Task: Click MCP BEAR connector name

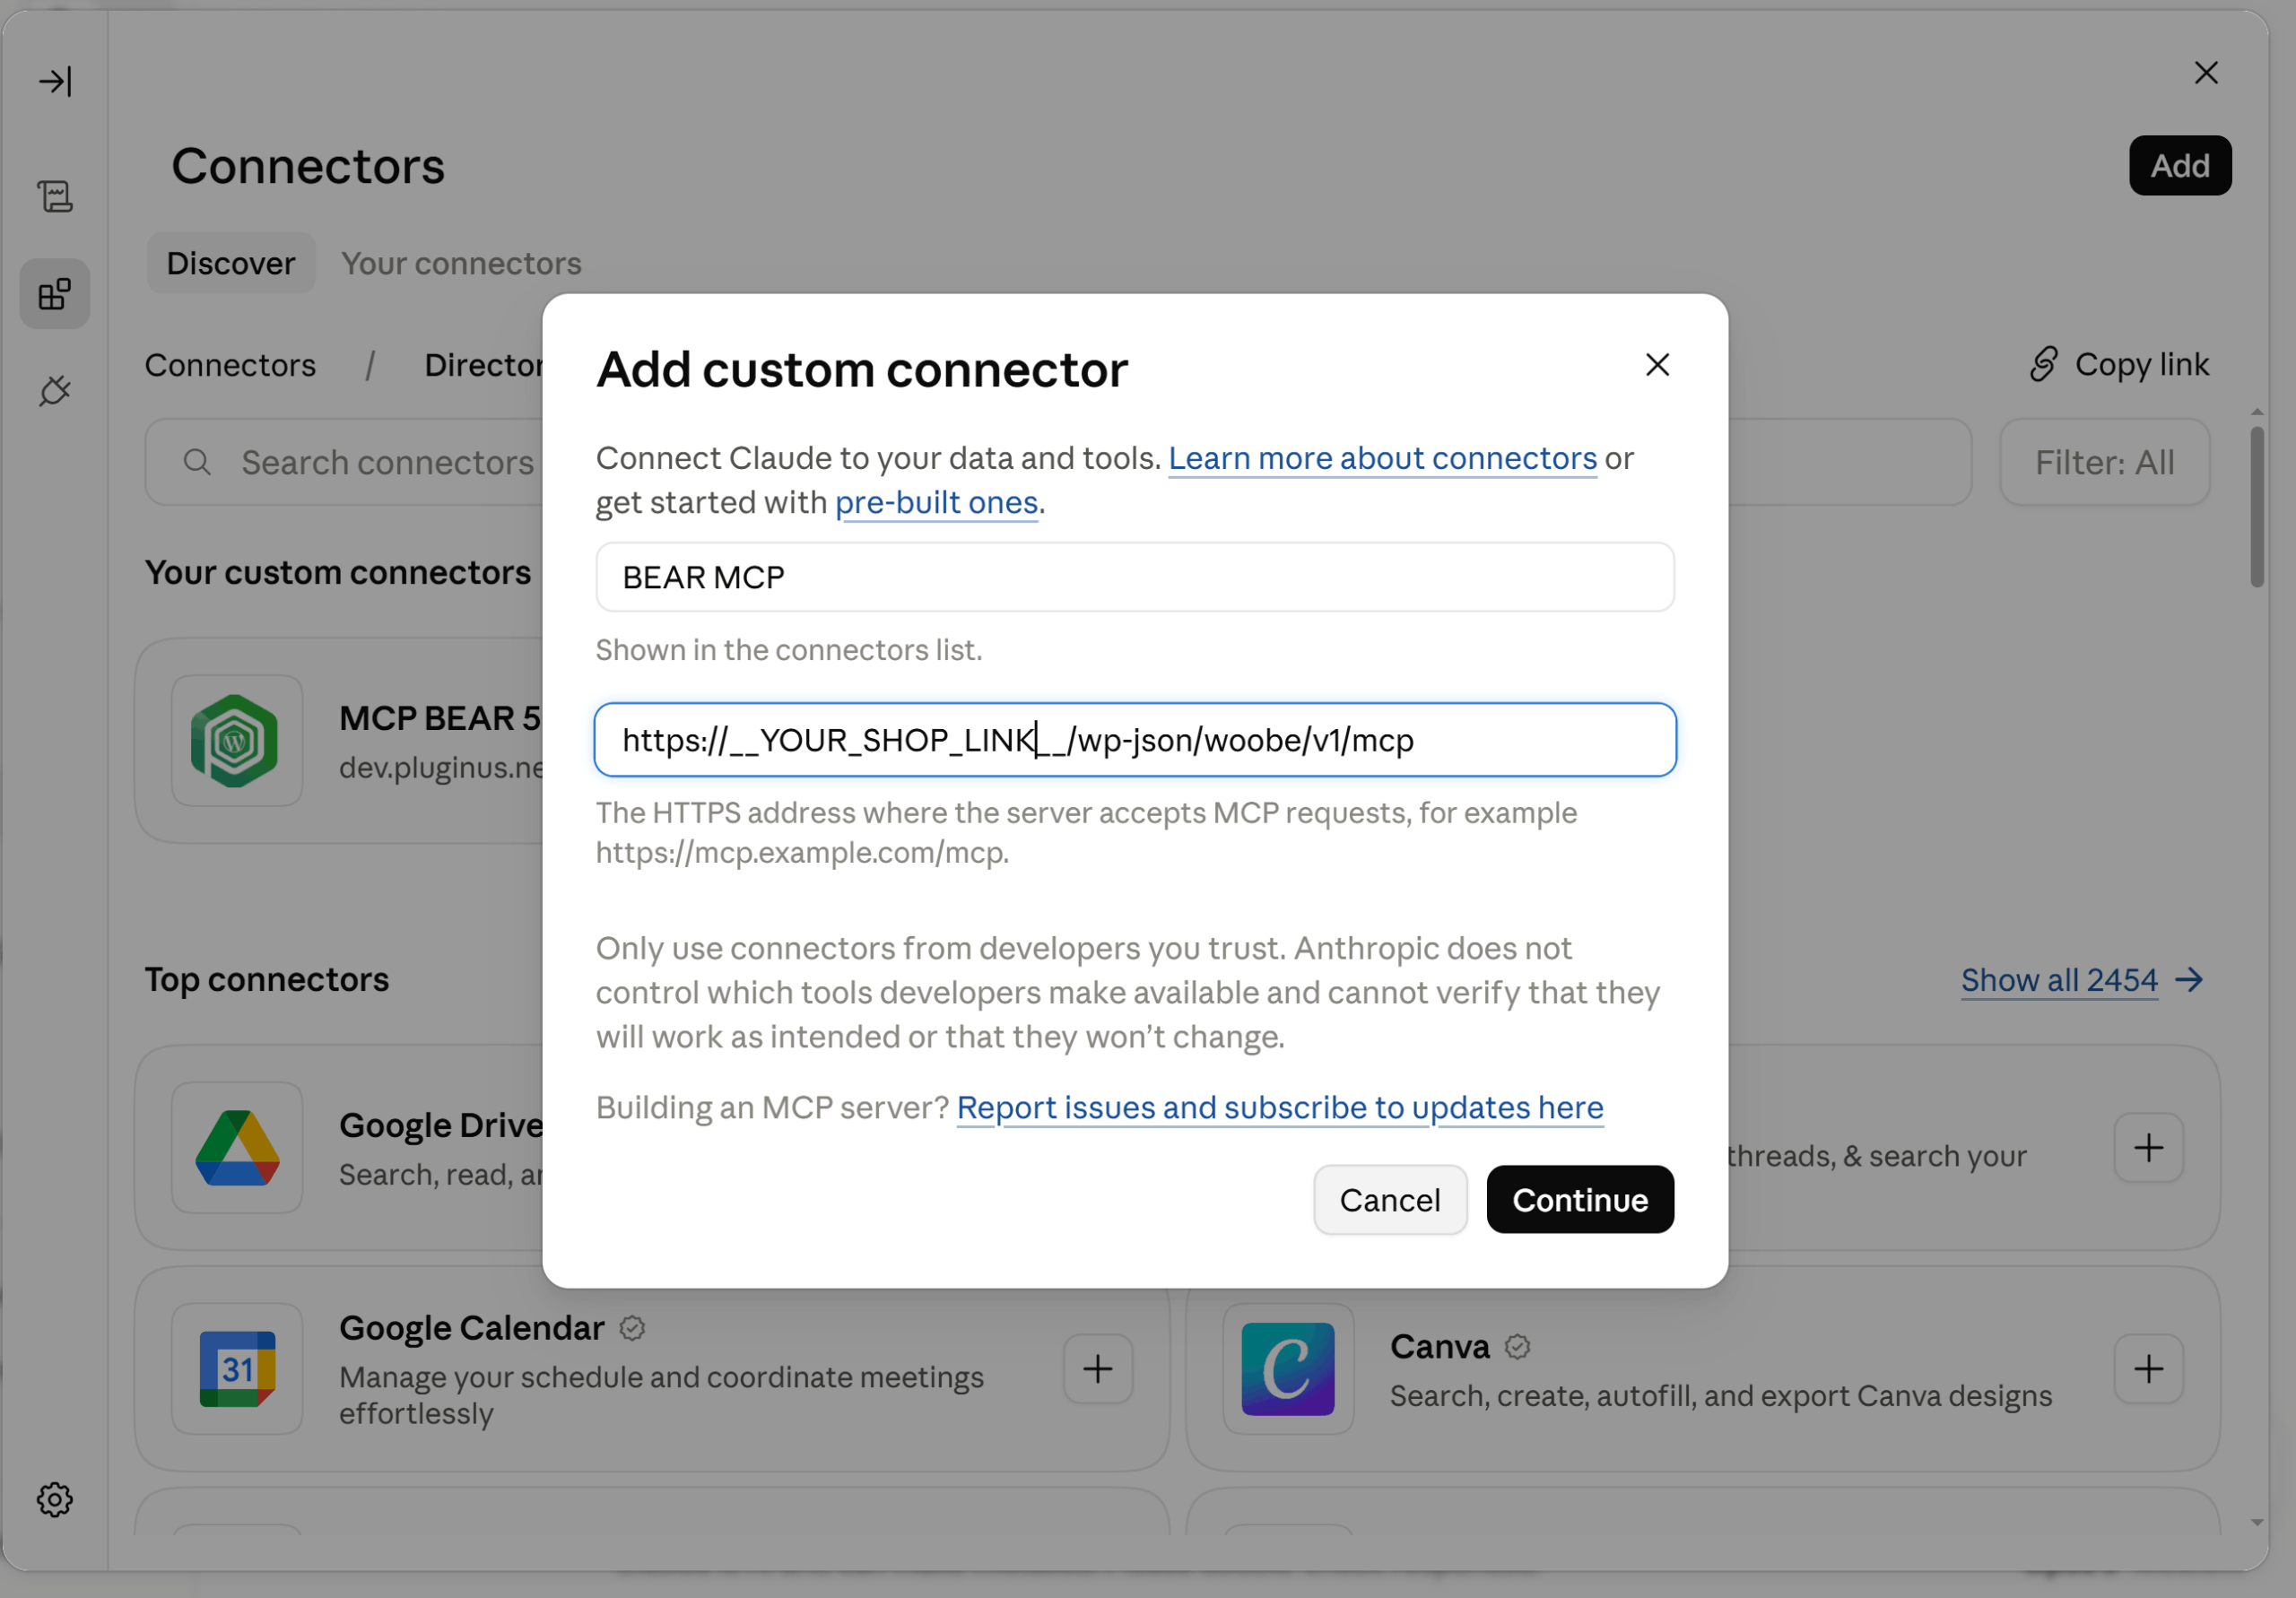Action: click(440, 718)
